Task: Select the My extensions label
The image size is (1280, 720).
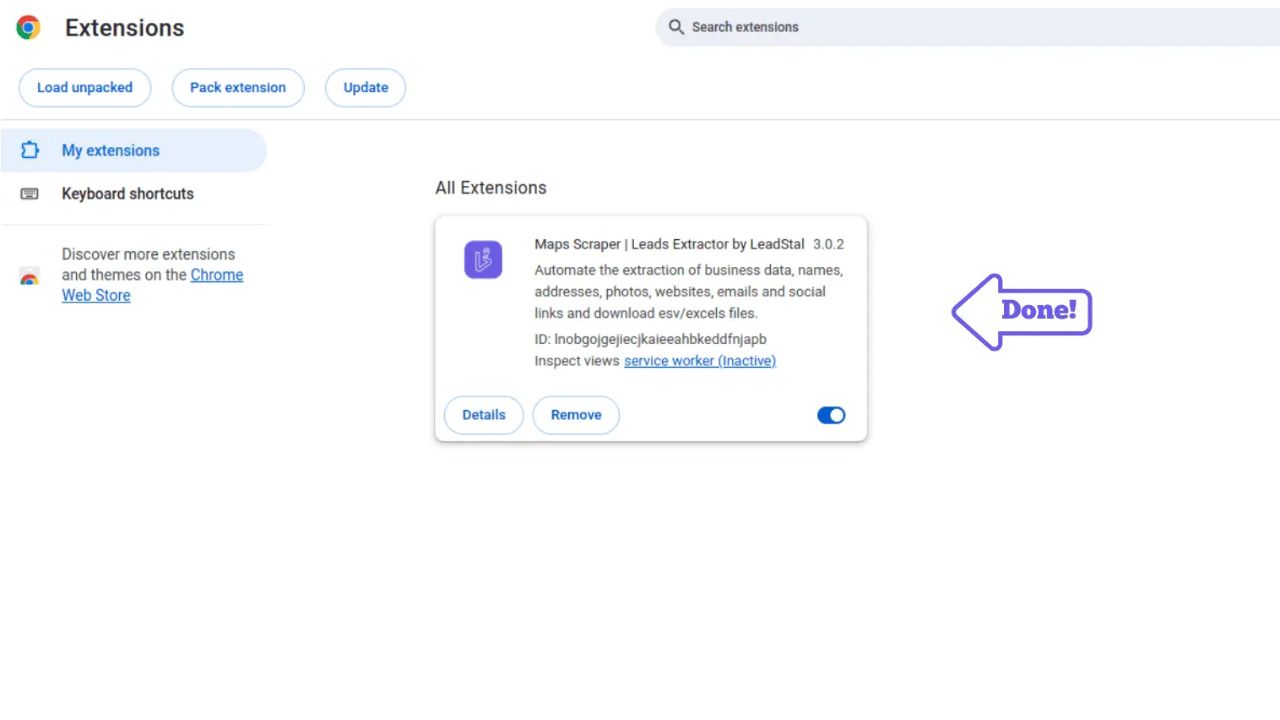Action: click(x=111, y=150)
